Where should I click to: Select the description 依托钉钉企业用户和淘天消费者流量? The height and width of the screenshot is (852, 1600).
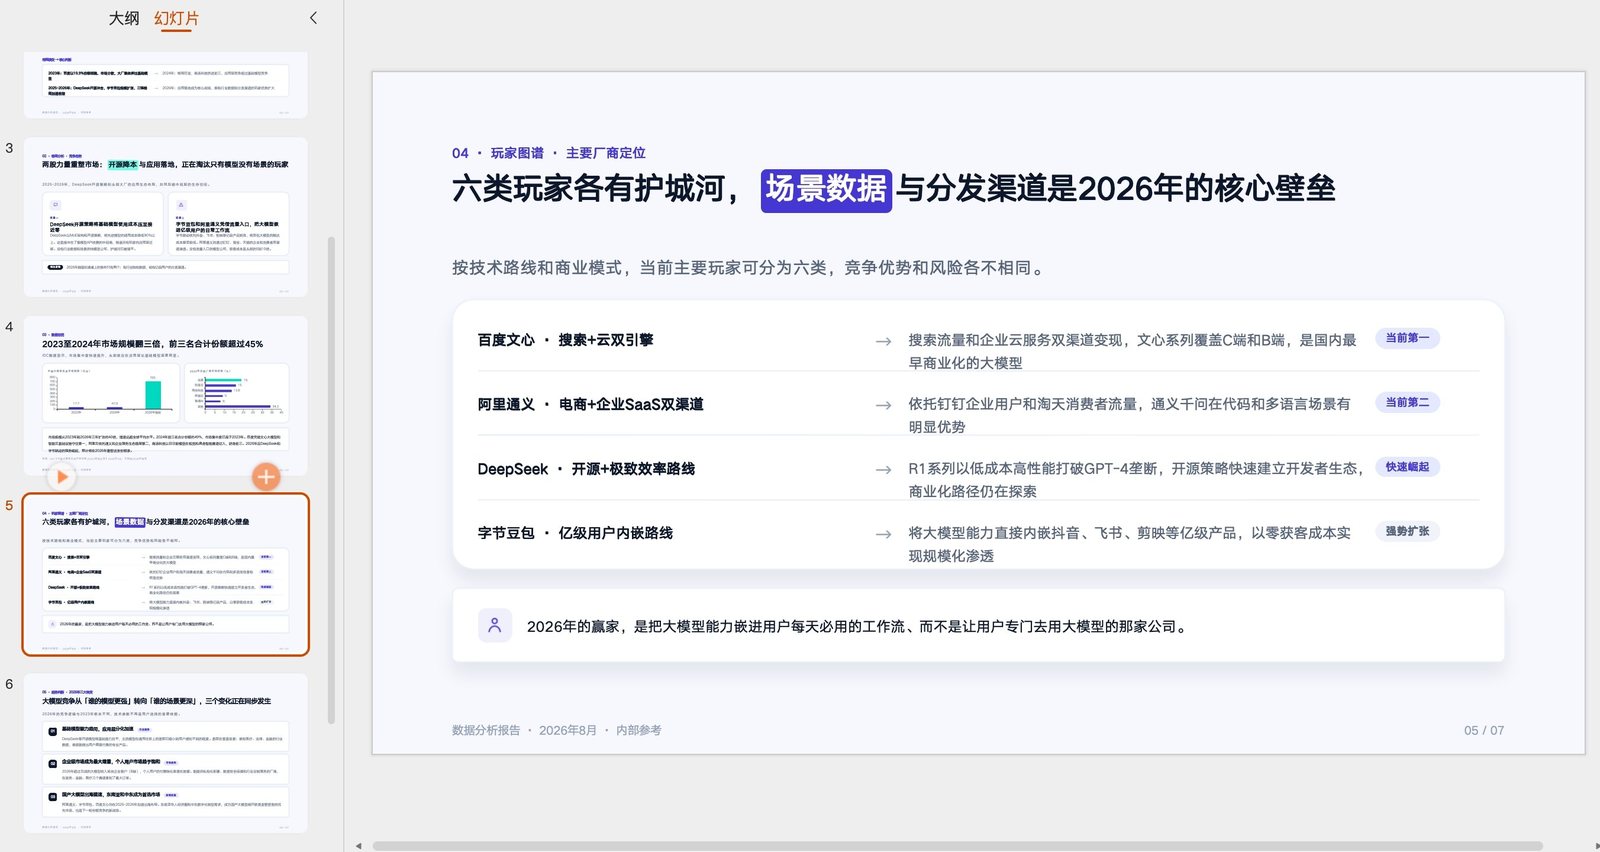(1129, 415)
